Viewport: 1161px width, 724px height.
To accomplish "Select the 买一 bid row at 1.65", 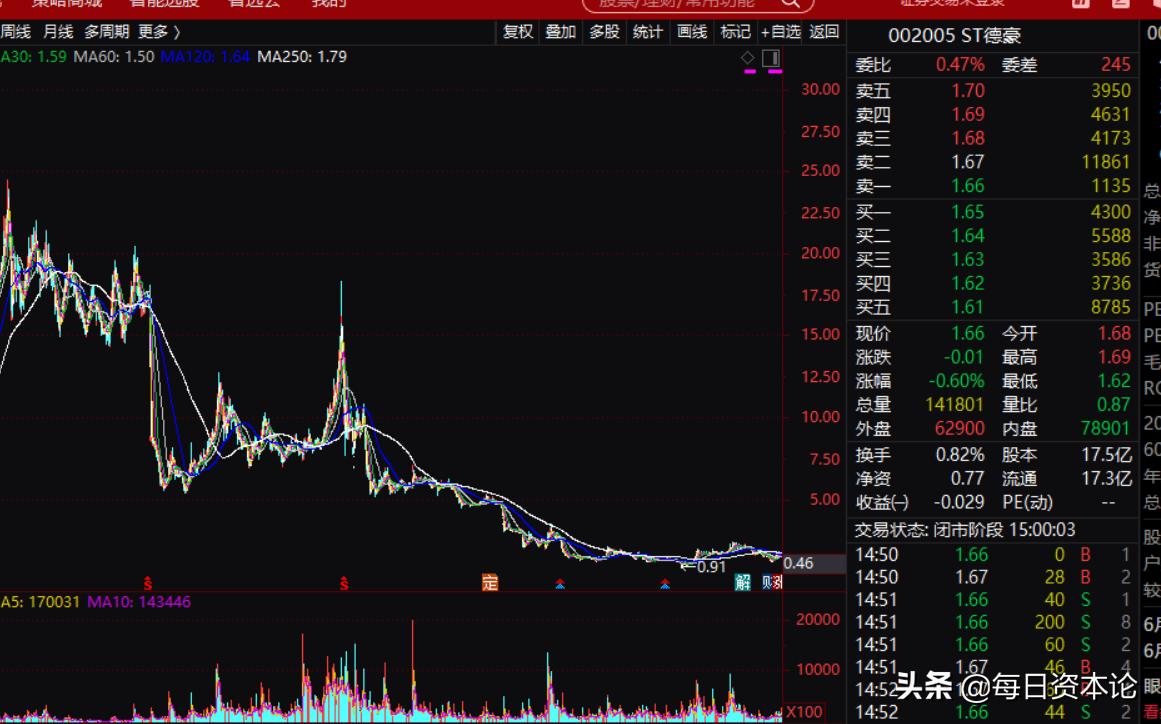I will tap(993, 212).
